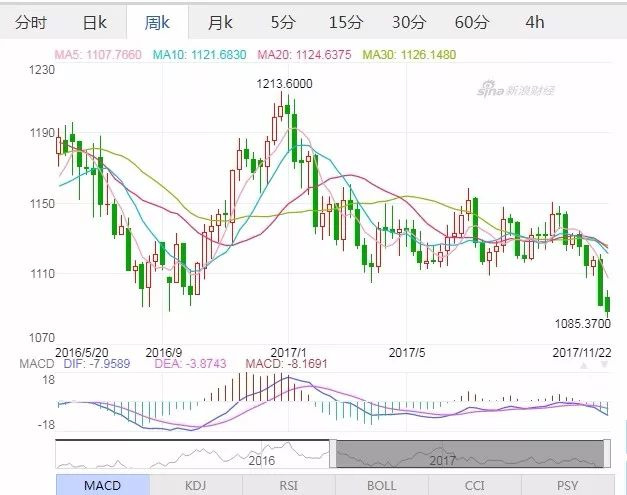Image resolution: width=627 pixels, height=495 pixels.
Task: Click the DIF: -7.9589 value
Action: click(x=97, y=363)
